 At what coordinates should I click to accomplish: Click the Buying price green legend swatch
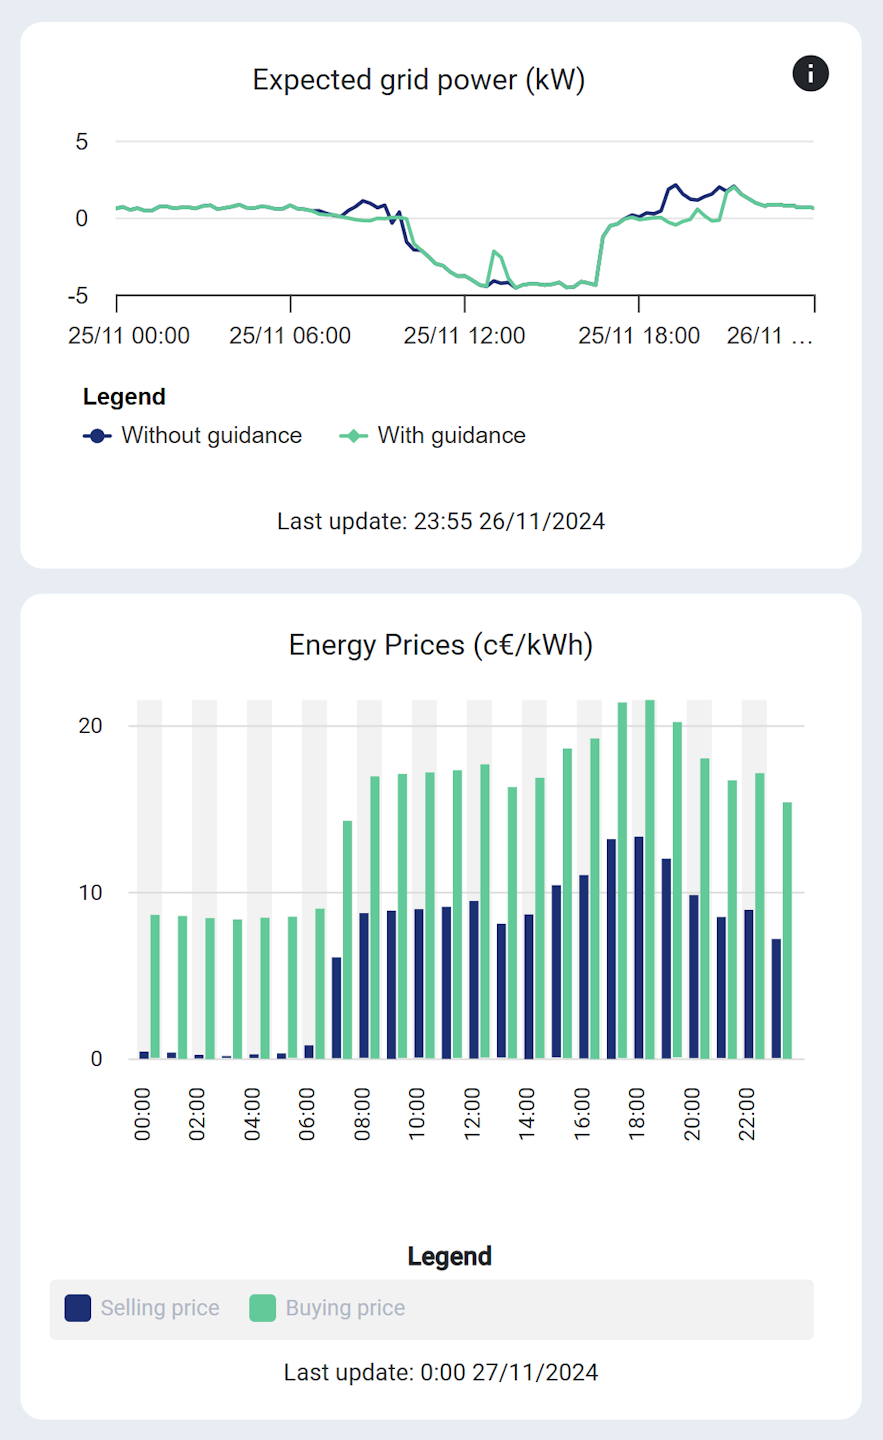[262, 1308]
